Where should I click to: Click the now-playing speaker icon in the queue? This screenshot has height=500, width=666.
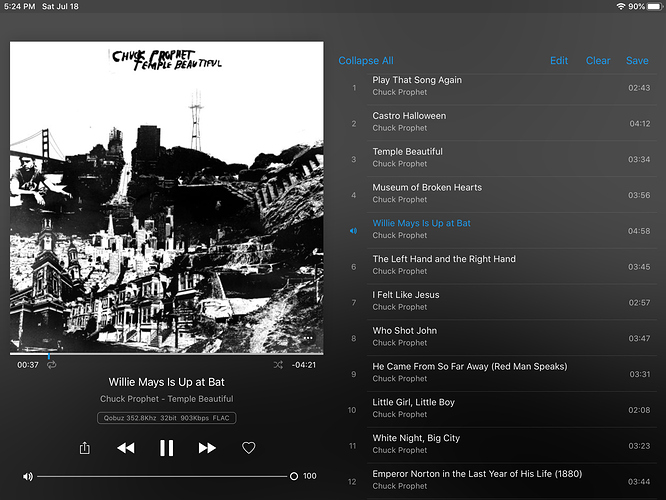pos(353,231)
